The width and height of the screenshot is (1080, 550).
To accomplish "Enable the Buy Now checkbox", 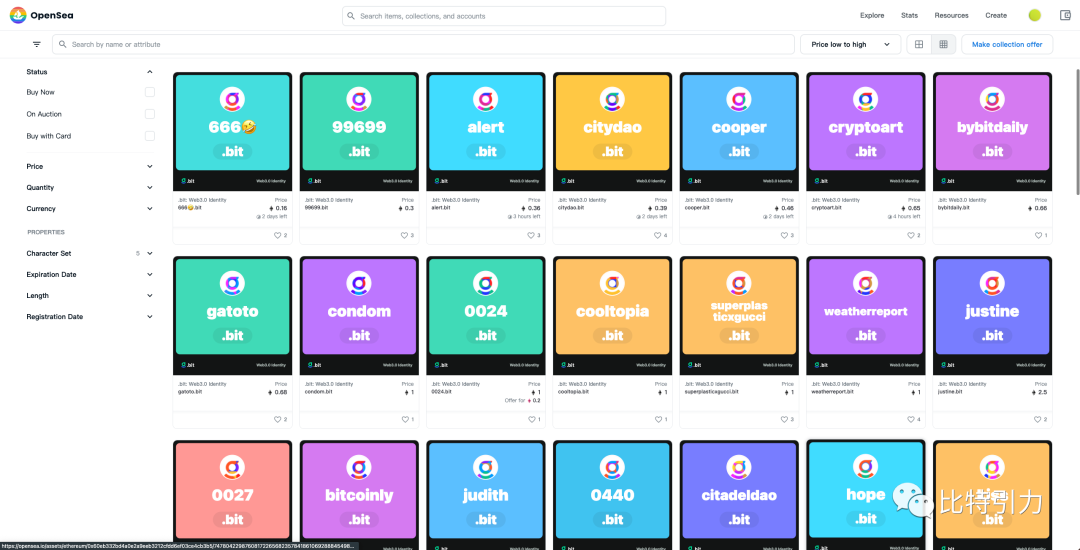I will tap(149, 92).
